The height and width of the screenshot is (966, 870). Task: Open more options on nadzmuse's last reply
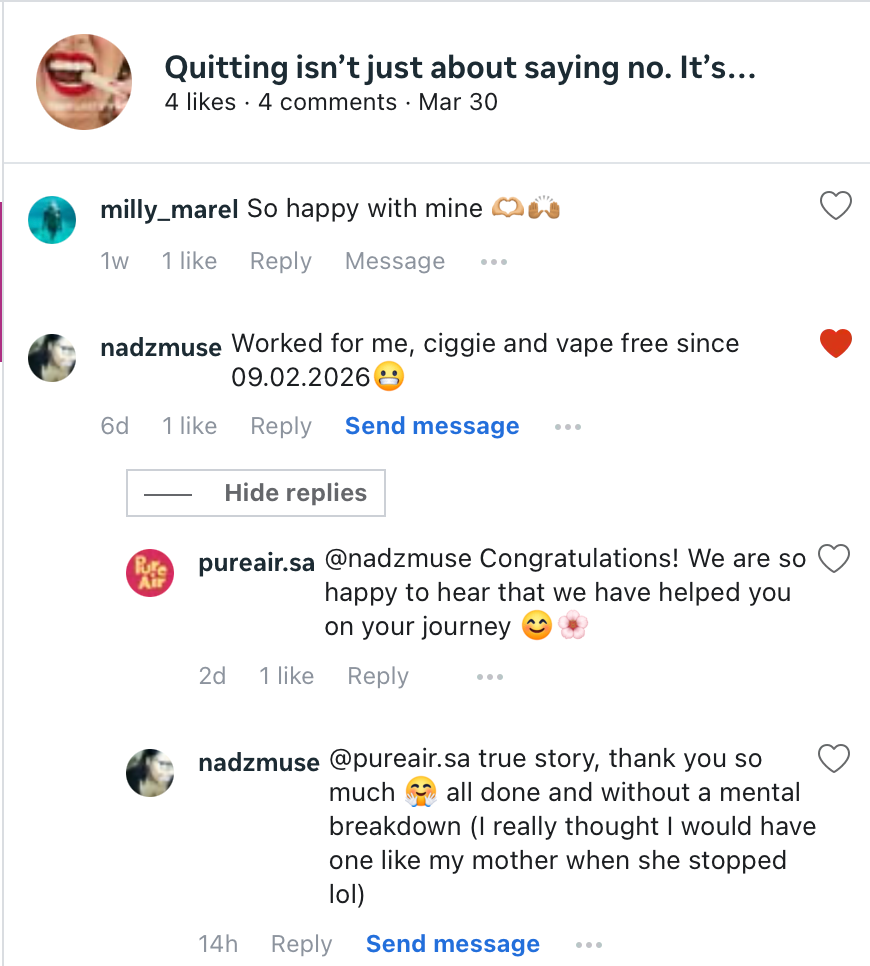pos(589,945)
